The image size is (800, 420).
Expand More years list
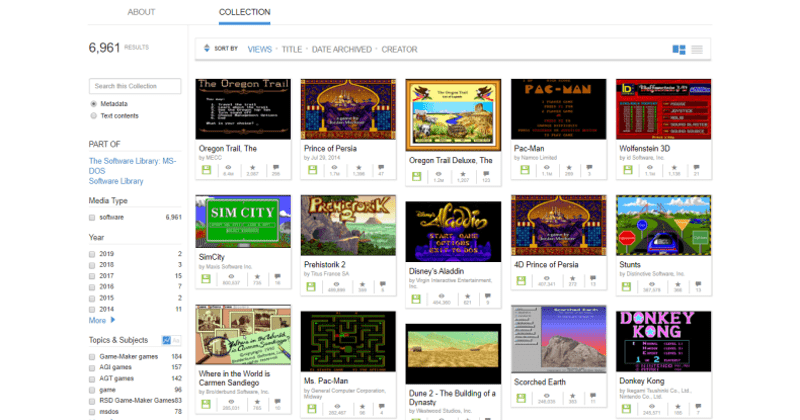click(102, 320)
